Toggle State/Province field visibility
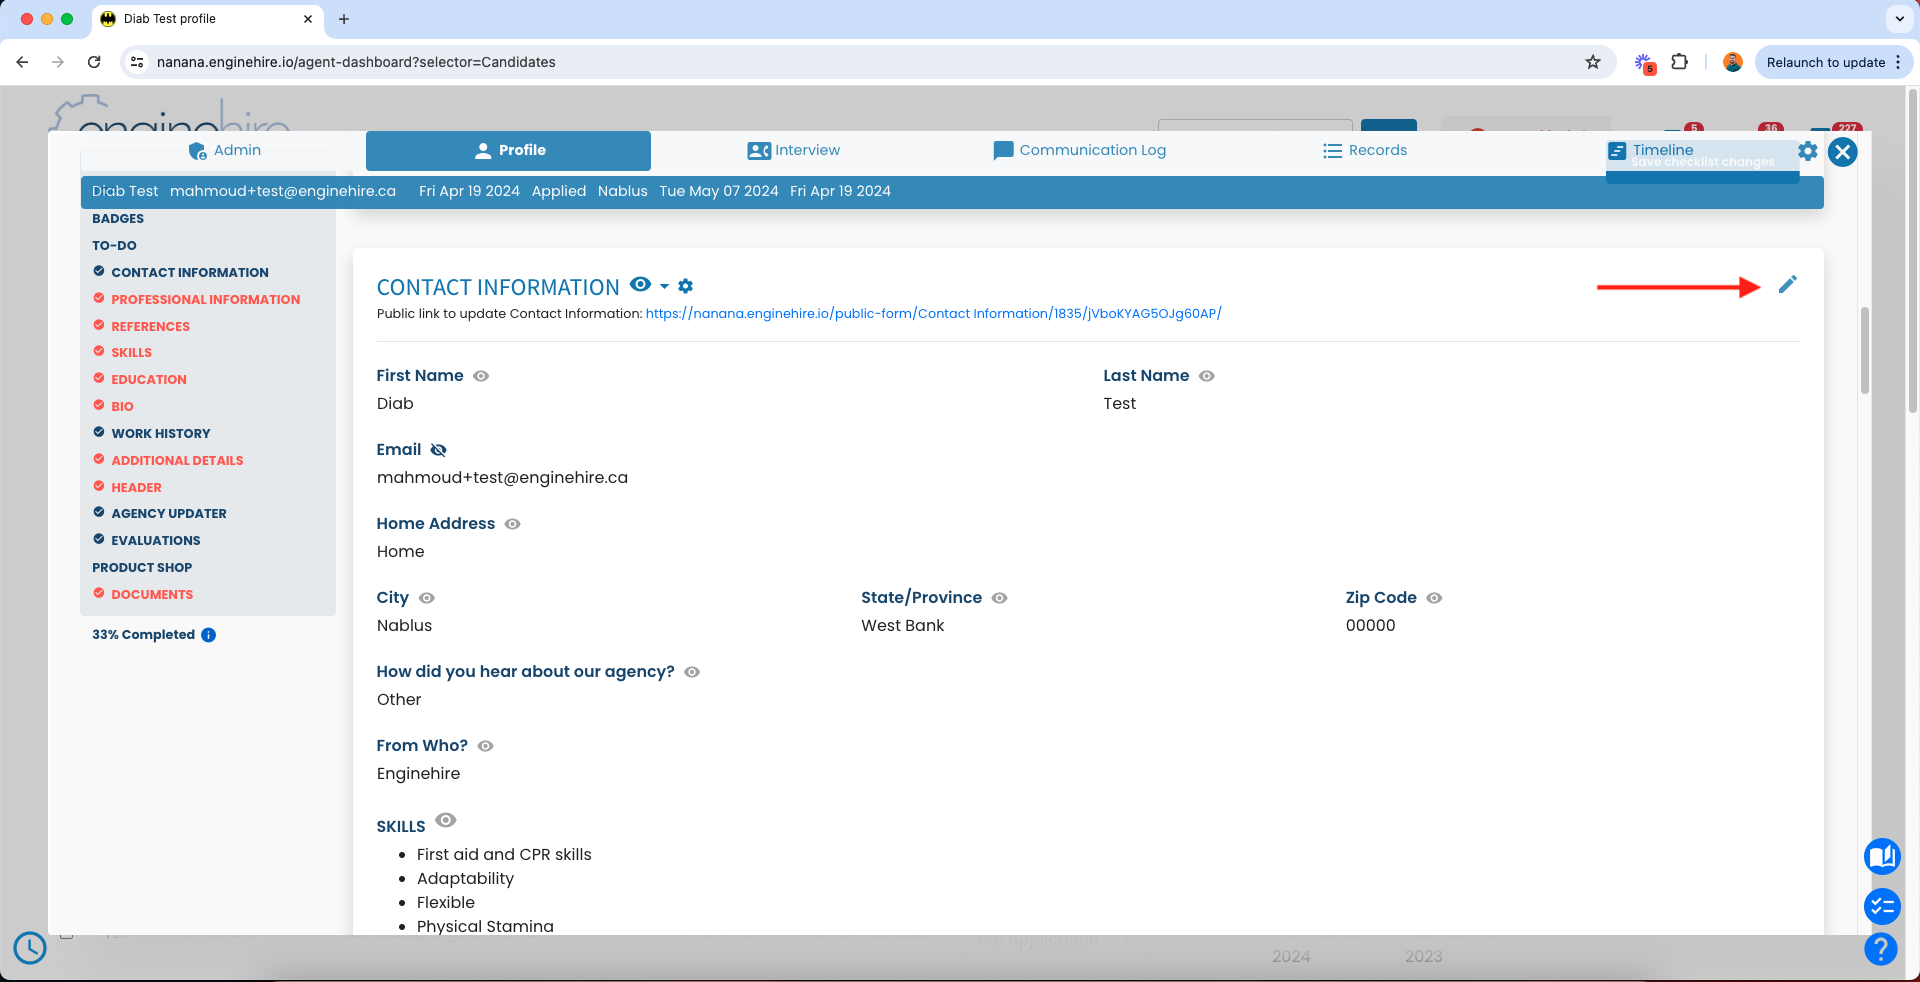 pos(1000,598)
